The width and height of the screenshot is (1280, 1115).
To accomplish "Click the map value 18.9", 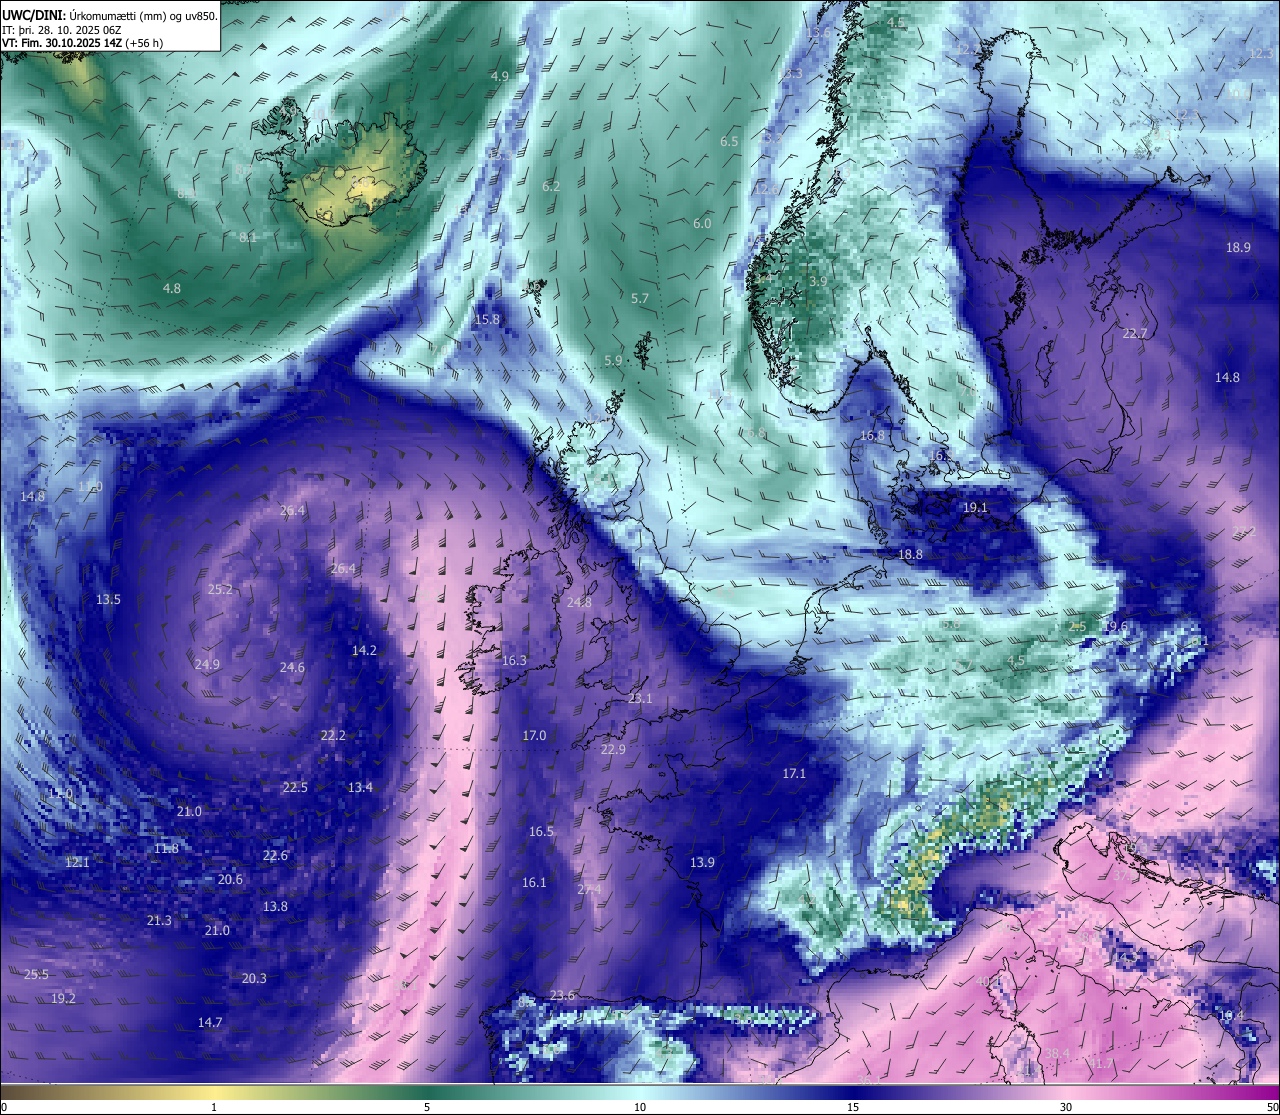I will [1238, 247].
